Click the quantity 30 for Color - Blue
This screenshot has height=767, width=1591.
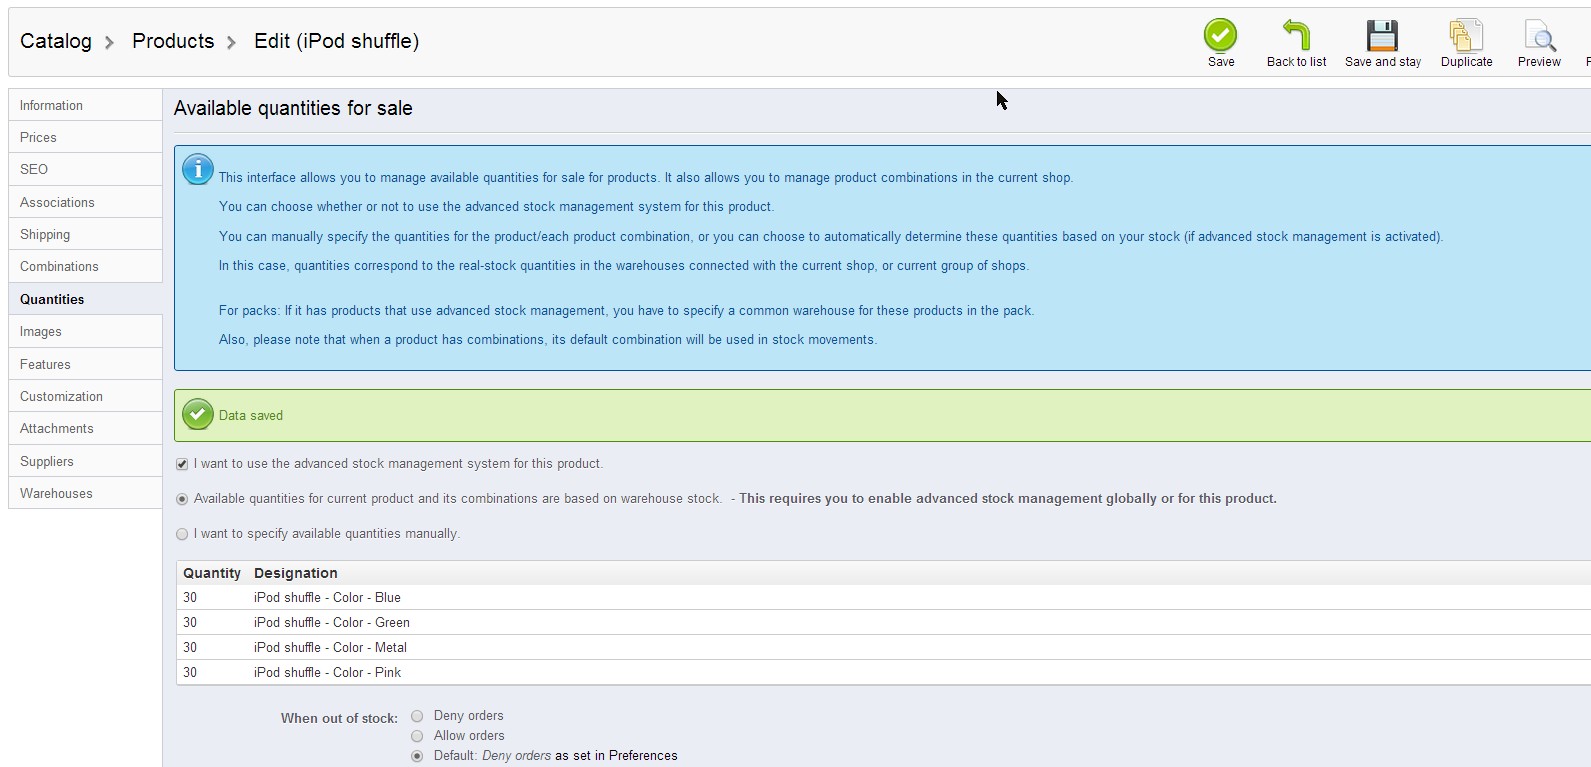click(190, 597)
